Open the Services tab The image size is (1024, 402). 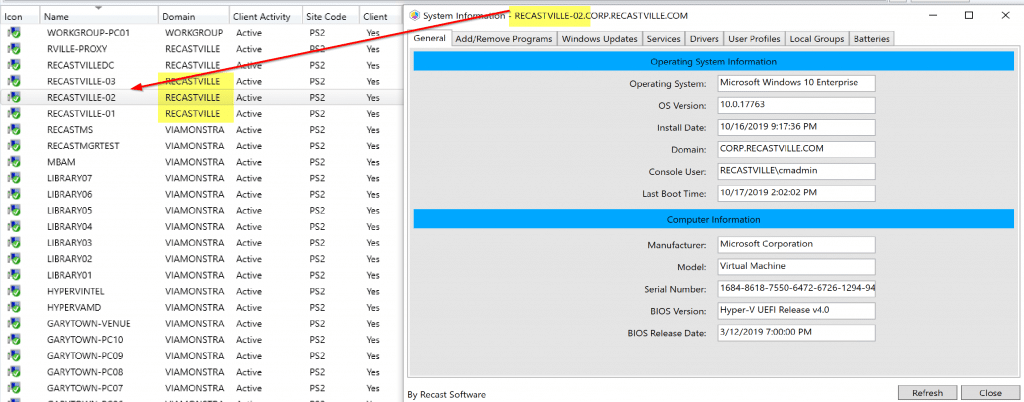663,39
